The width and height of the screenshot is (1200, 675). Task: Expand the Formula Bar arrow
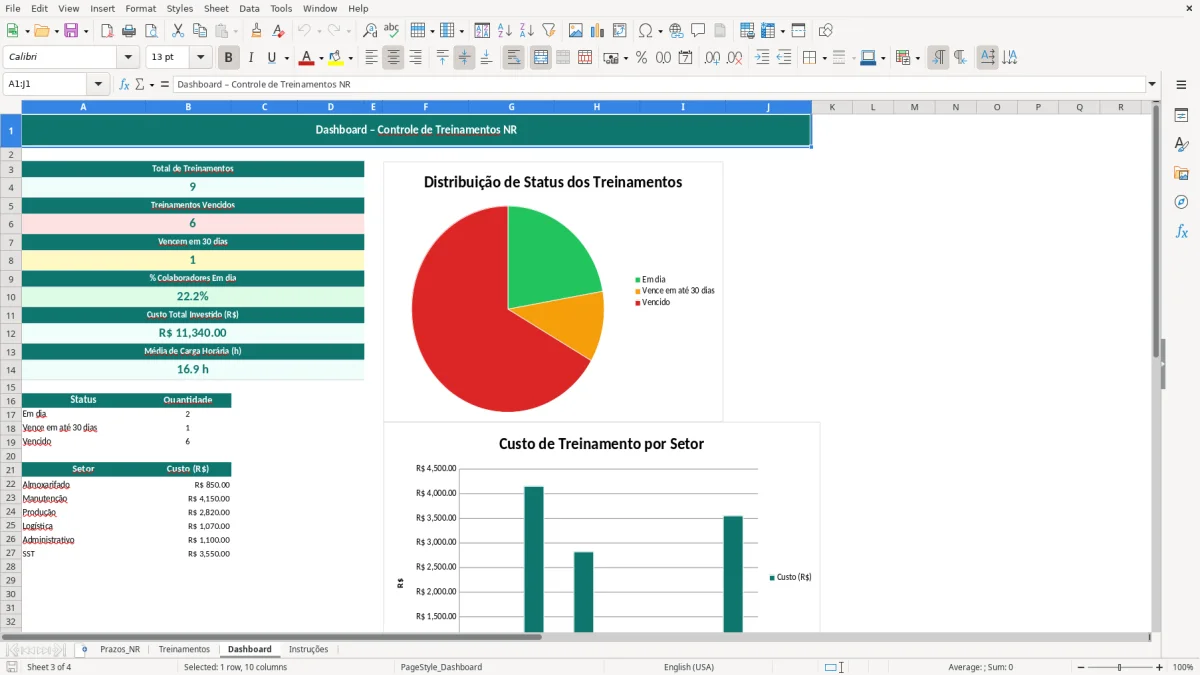(x=1153, y=85)
